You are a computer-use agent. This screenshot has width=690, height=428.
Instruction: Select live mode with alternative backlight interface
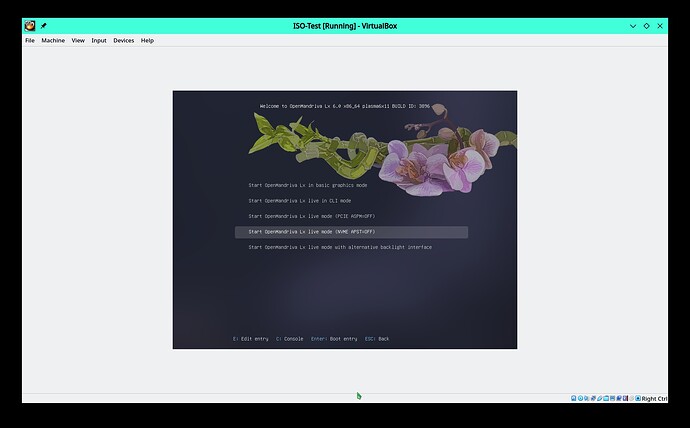point(340,247)
